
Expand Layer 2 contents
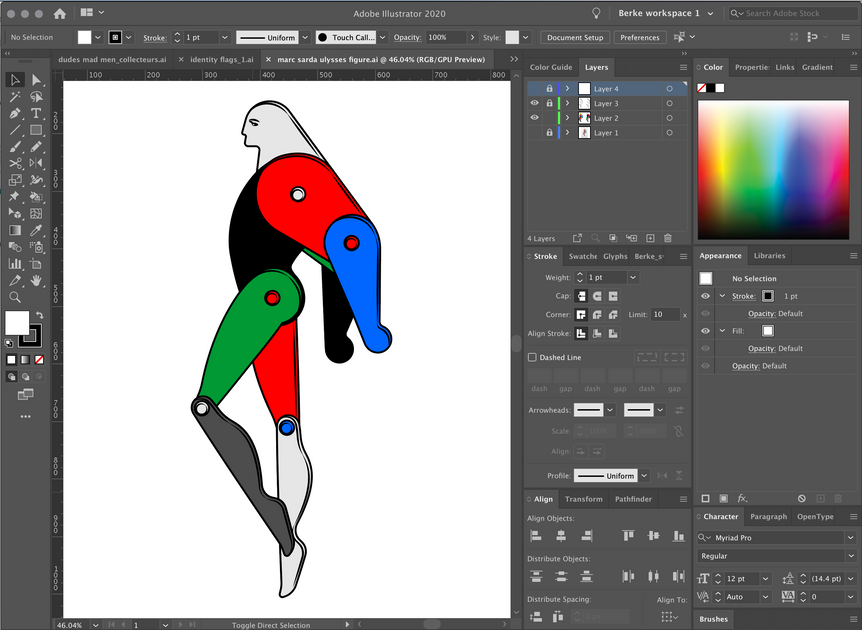[567, 118]
